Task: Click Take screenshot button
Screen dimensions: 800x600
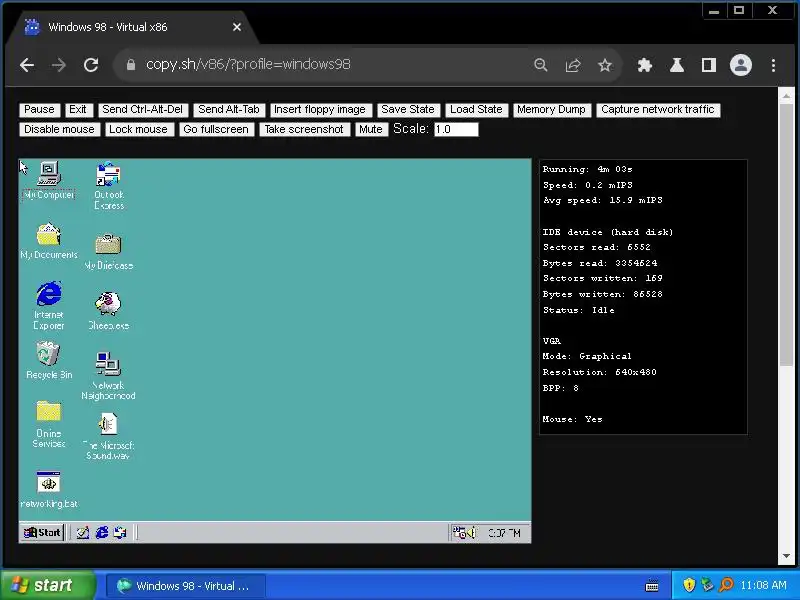Action: [x=304, y=130]
